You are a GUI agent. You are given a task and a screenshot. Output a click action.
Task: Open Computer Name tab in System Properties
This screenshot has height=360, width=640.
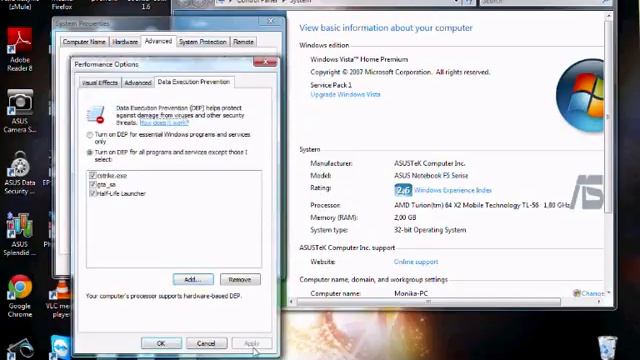[x=84, y=42]
